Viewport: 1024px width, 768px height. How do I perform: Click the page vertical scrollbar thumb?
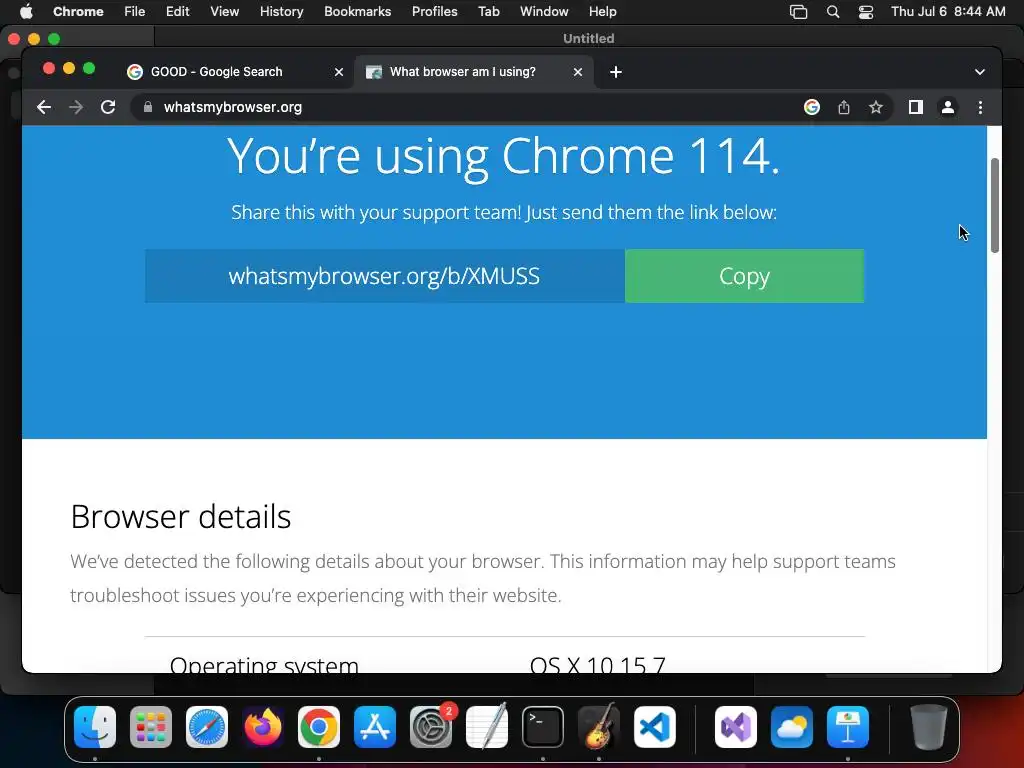(995, 206)
